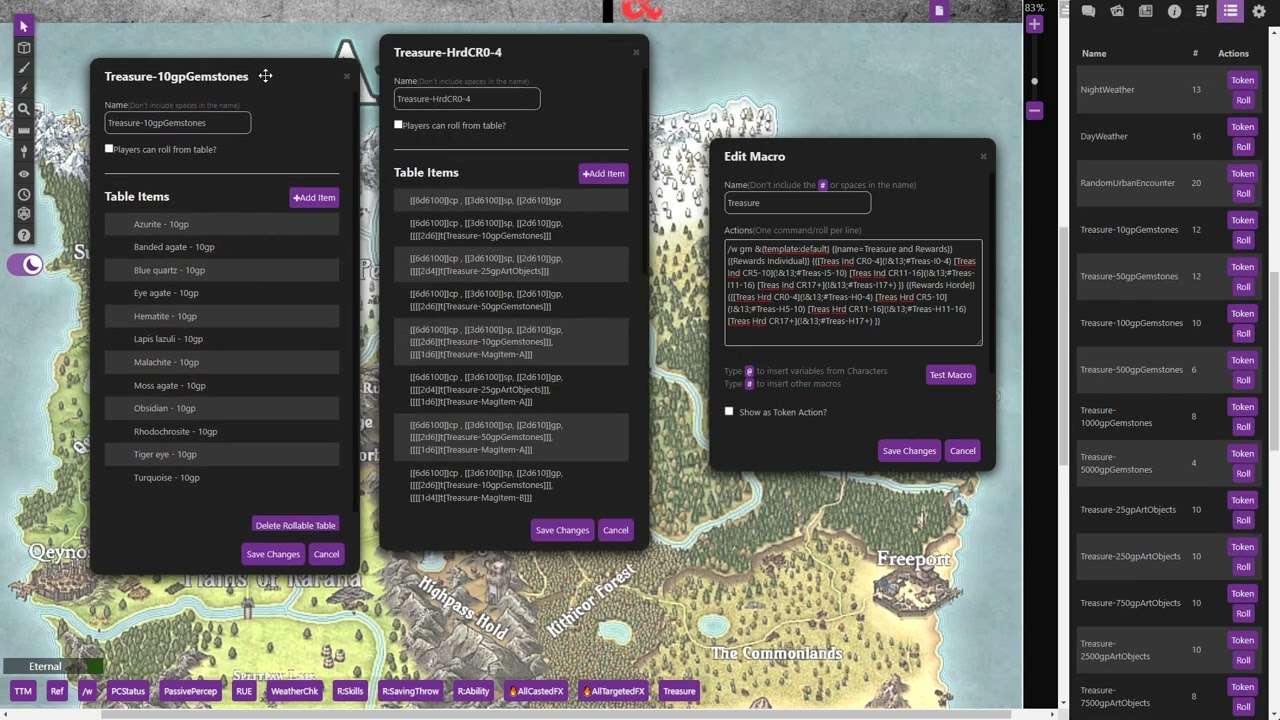
Task: Click the Darkness eye tool
Action: 23,173
